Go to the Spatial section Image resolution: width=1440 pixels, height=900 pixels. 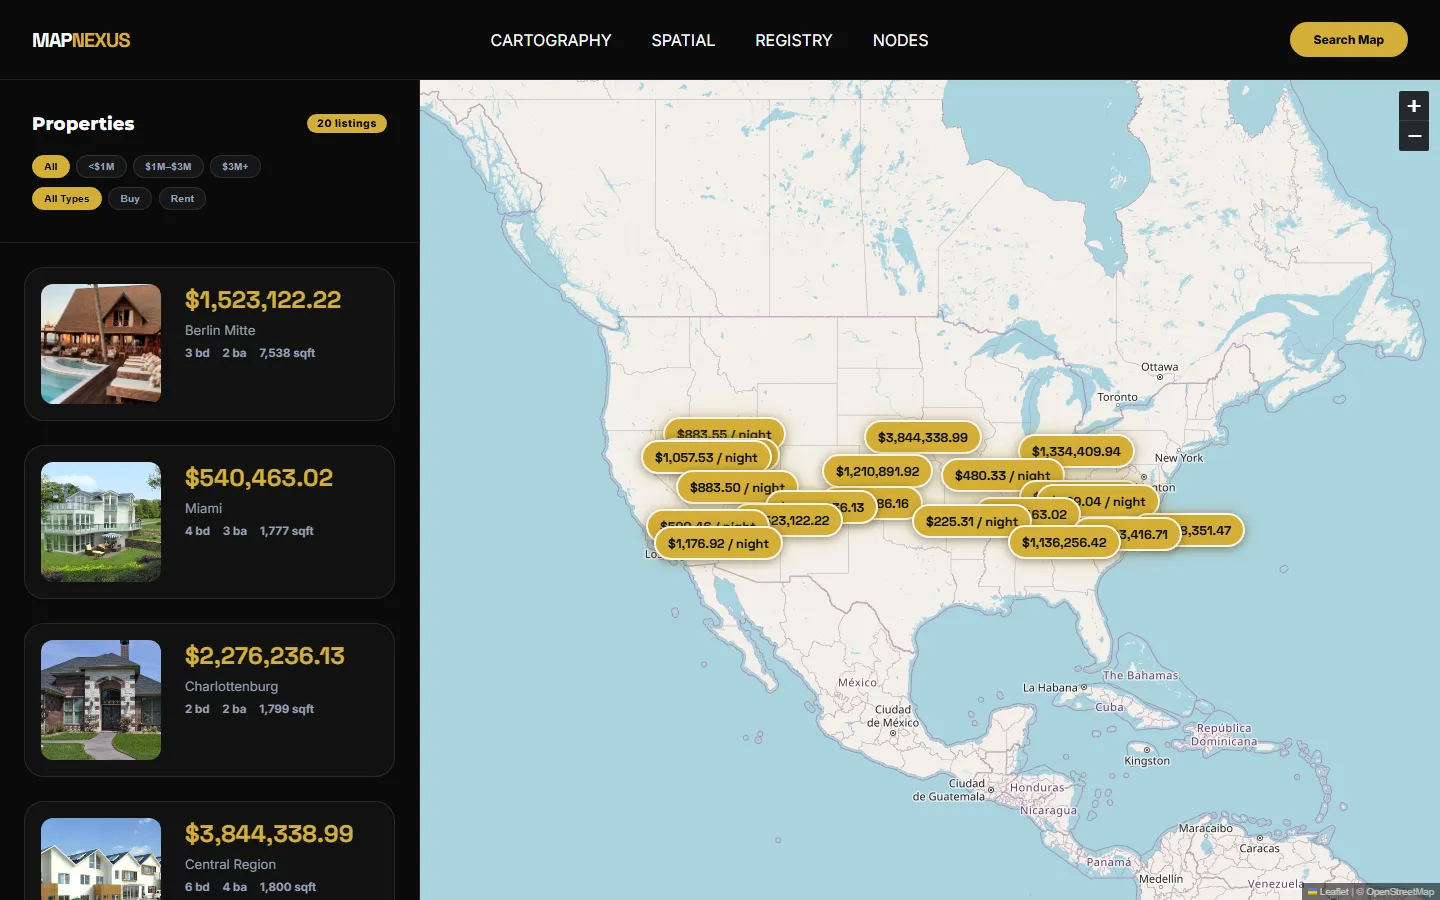tap(683, 40)
